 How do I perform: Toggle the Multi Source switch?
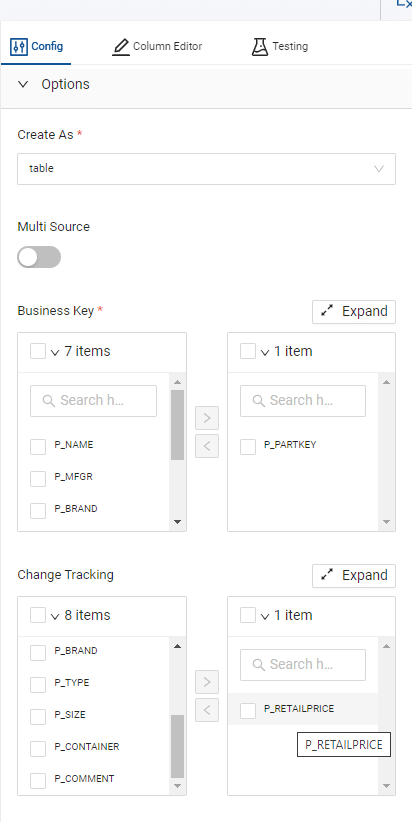39,257
